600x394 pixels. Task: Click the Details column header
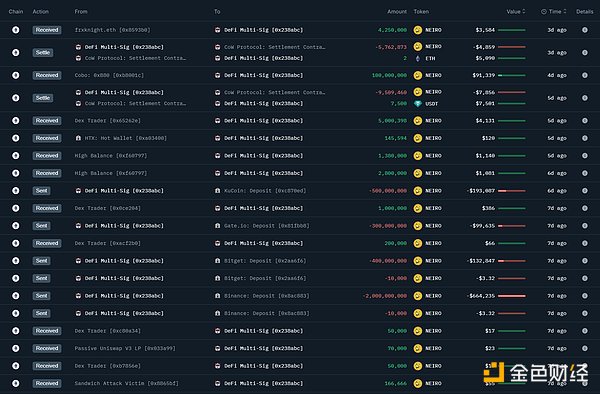click(585, 11)
